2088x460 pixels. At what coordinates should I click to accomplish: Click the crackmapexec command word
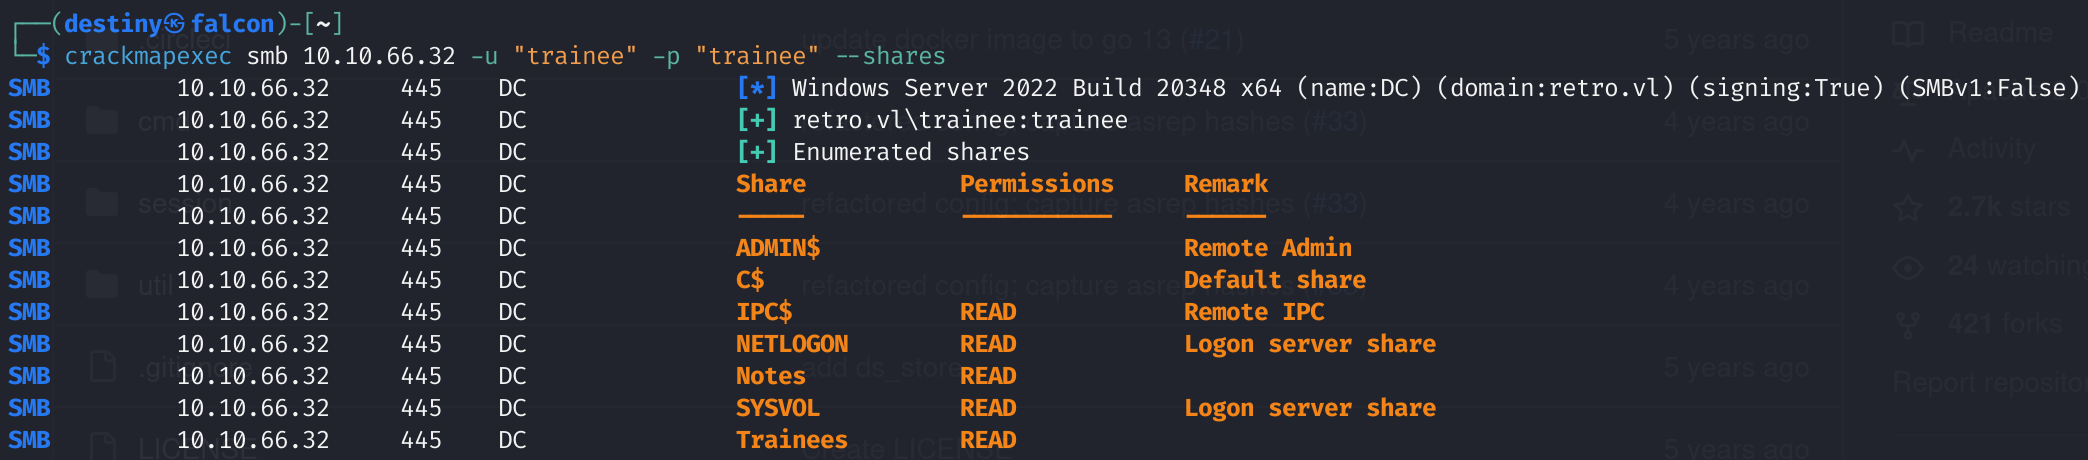[x=148, y=56]
